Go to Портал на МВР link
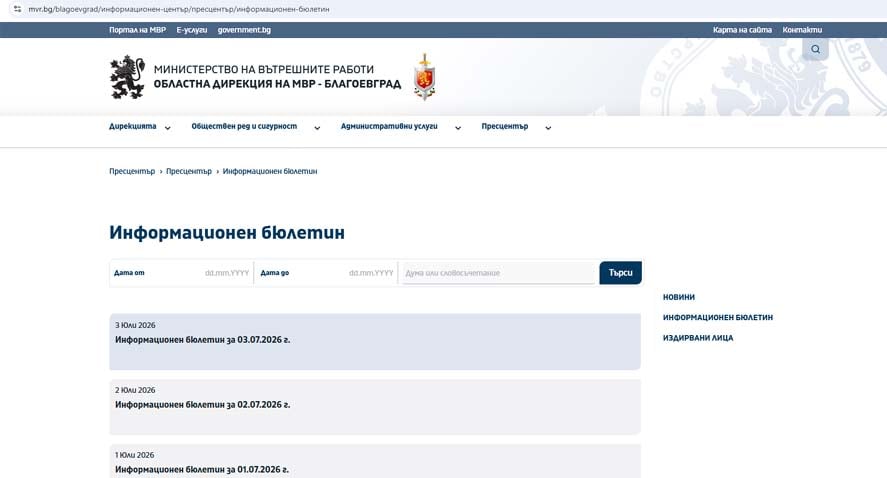Image resolution: width=887 pixels, height=478 pixels. click(137, 30)
